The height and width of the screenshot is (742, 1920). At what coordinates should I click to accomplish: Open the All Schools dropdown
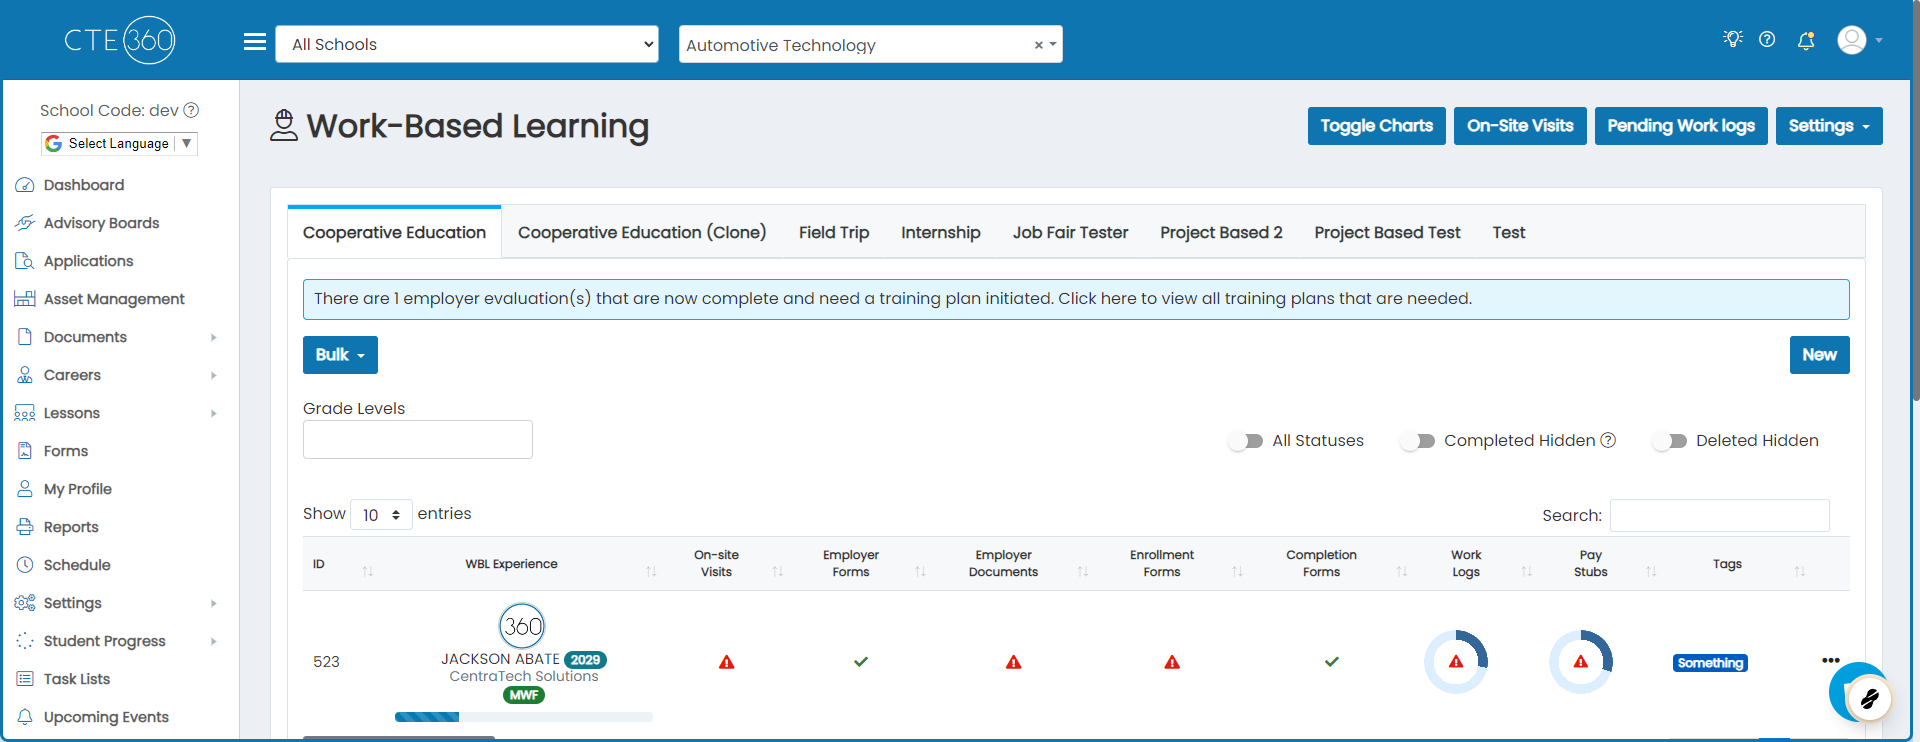467,44
